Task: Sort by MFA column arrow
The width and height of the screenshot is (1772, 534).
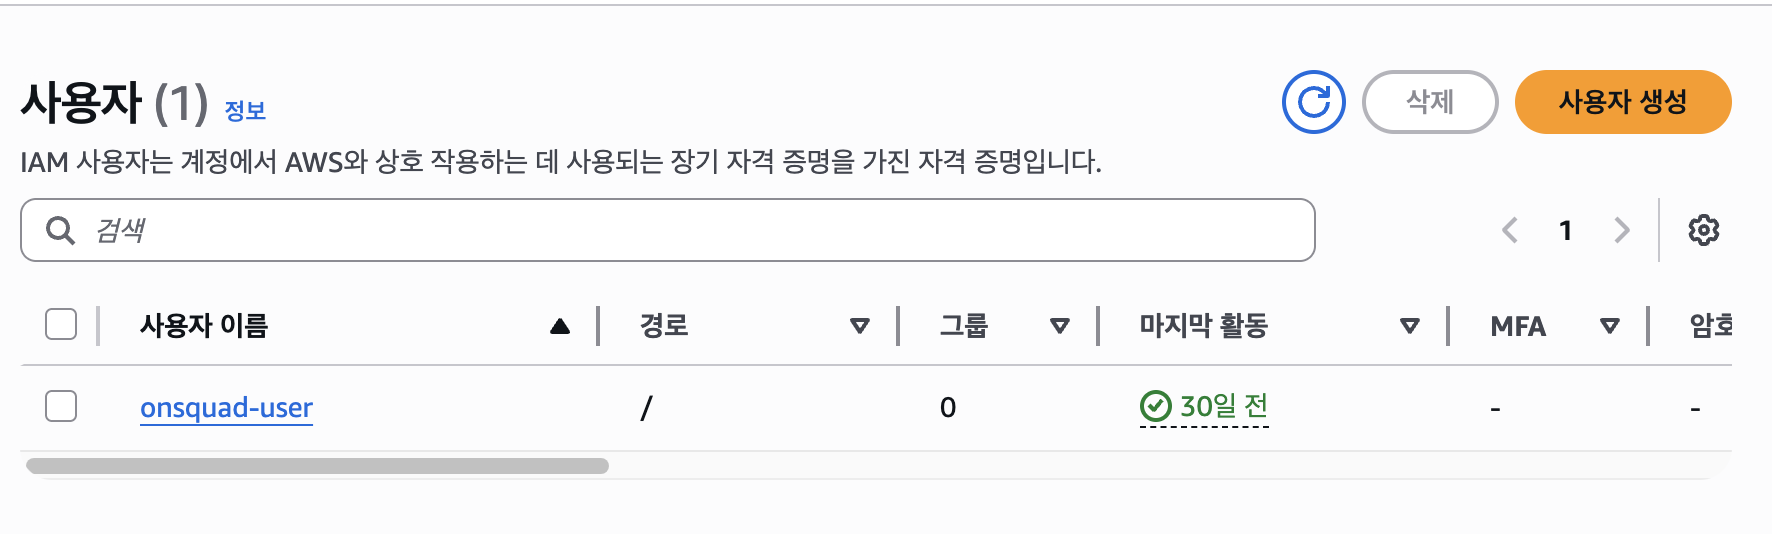Action: tap(1610, 326)
